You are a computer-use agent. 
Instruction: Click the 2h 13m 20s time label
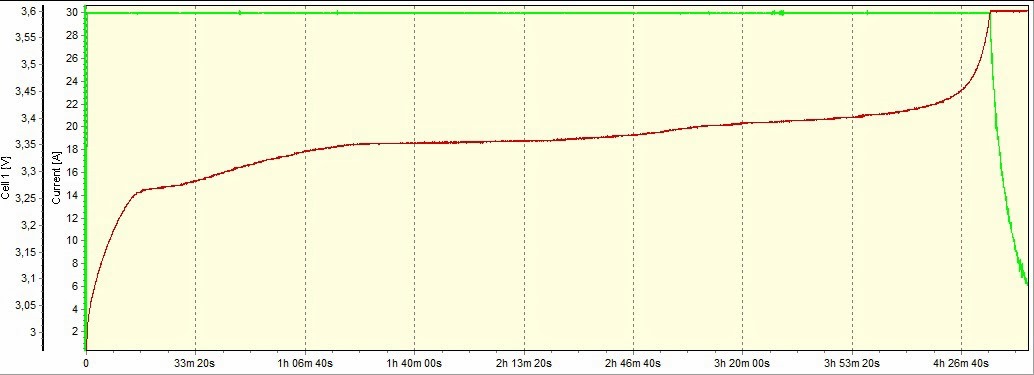[524, 363]
